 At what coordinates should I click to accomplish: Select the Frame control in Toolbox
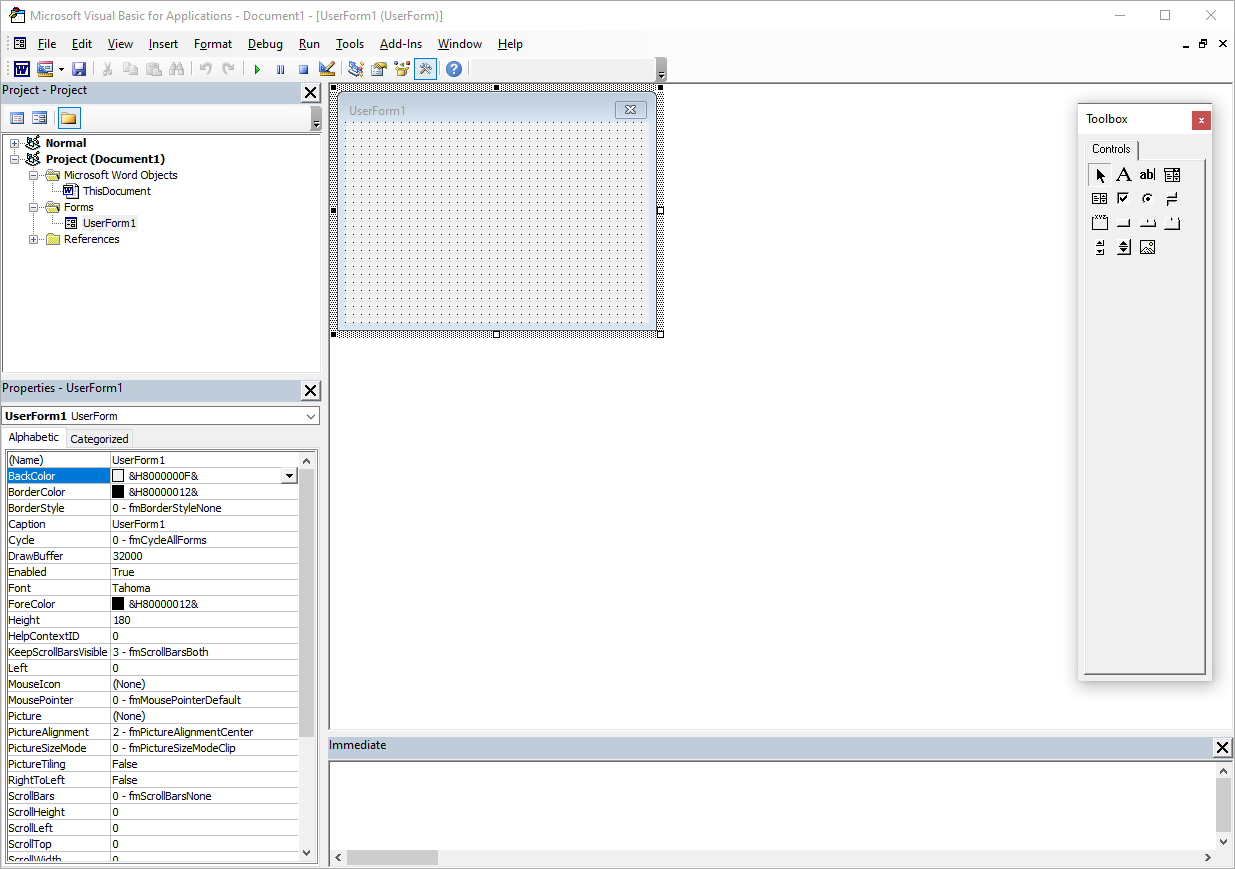pyautogui.click(x=1100, y=223)
